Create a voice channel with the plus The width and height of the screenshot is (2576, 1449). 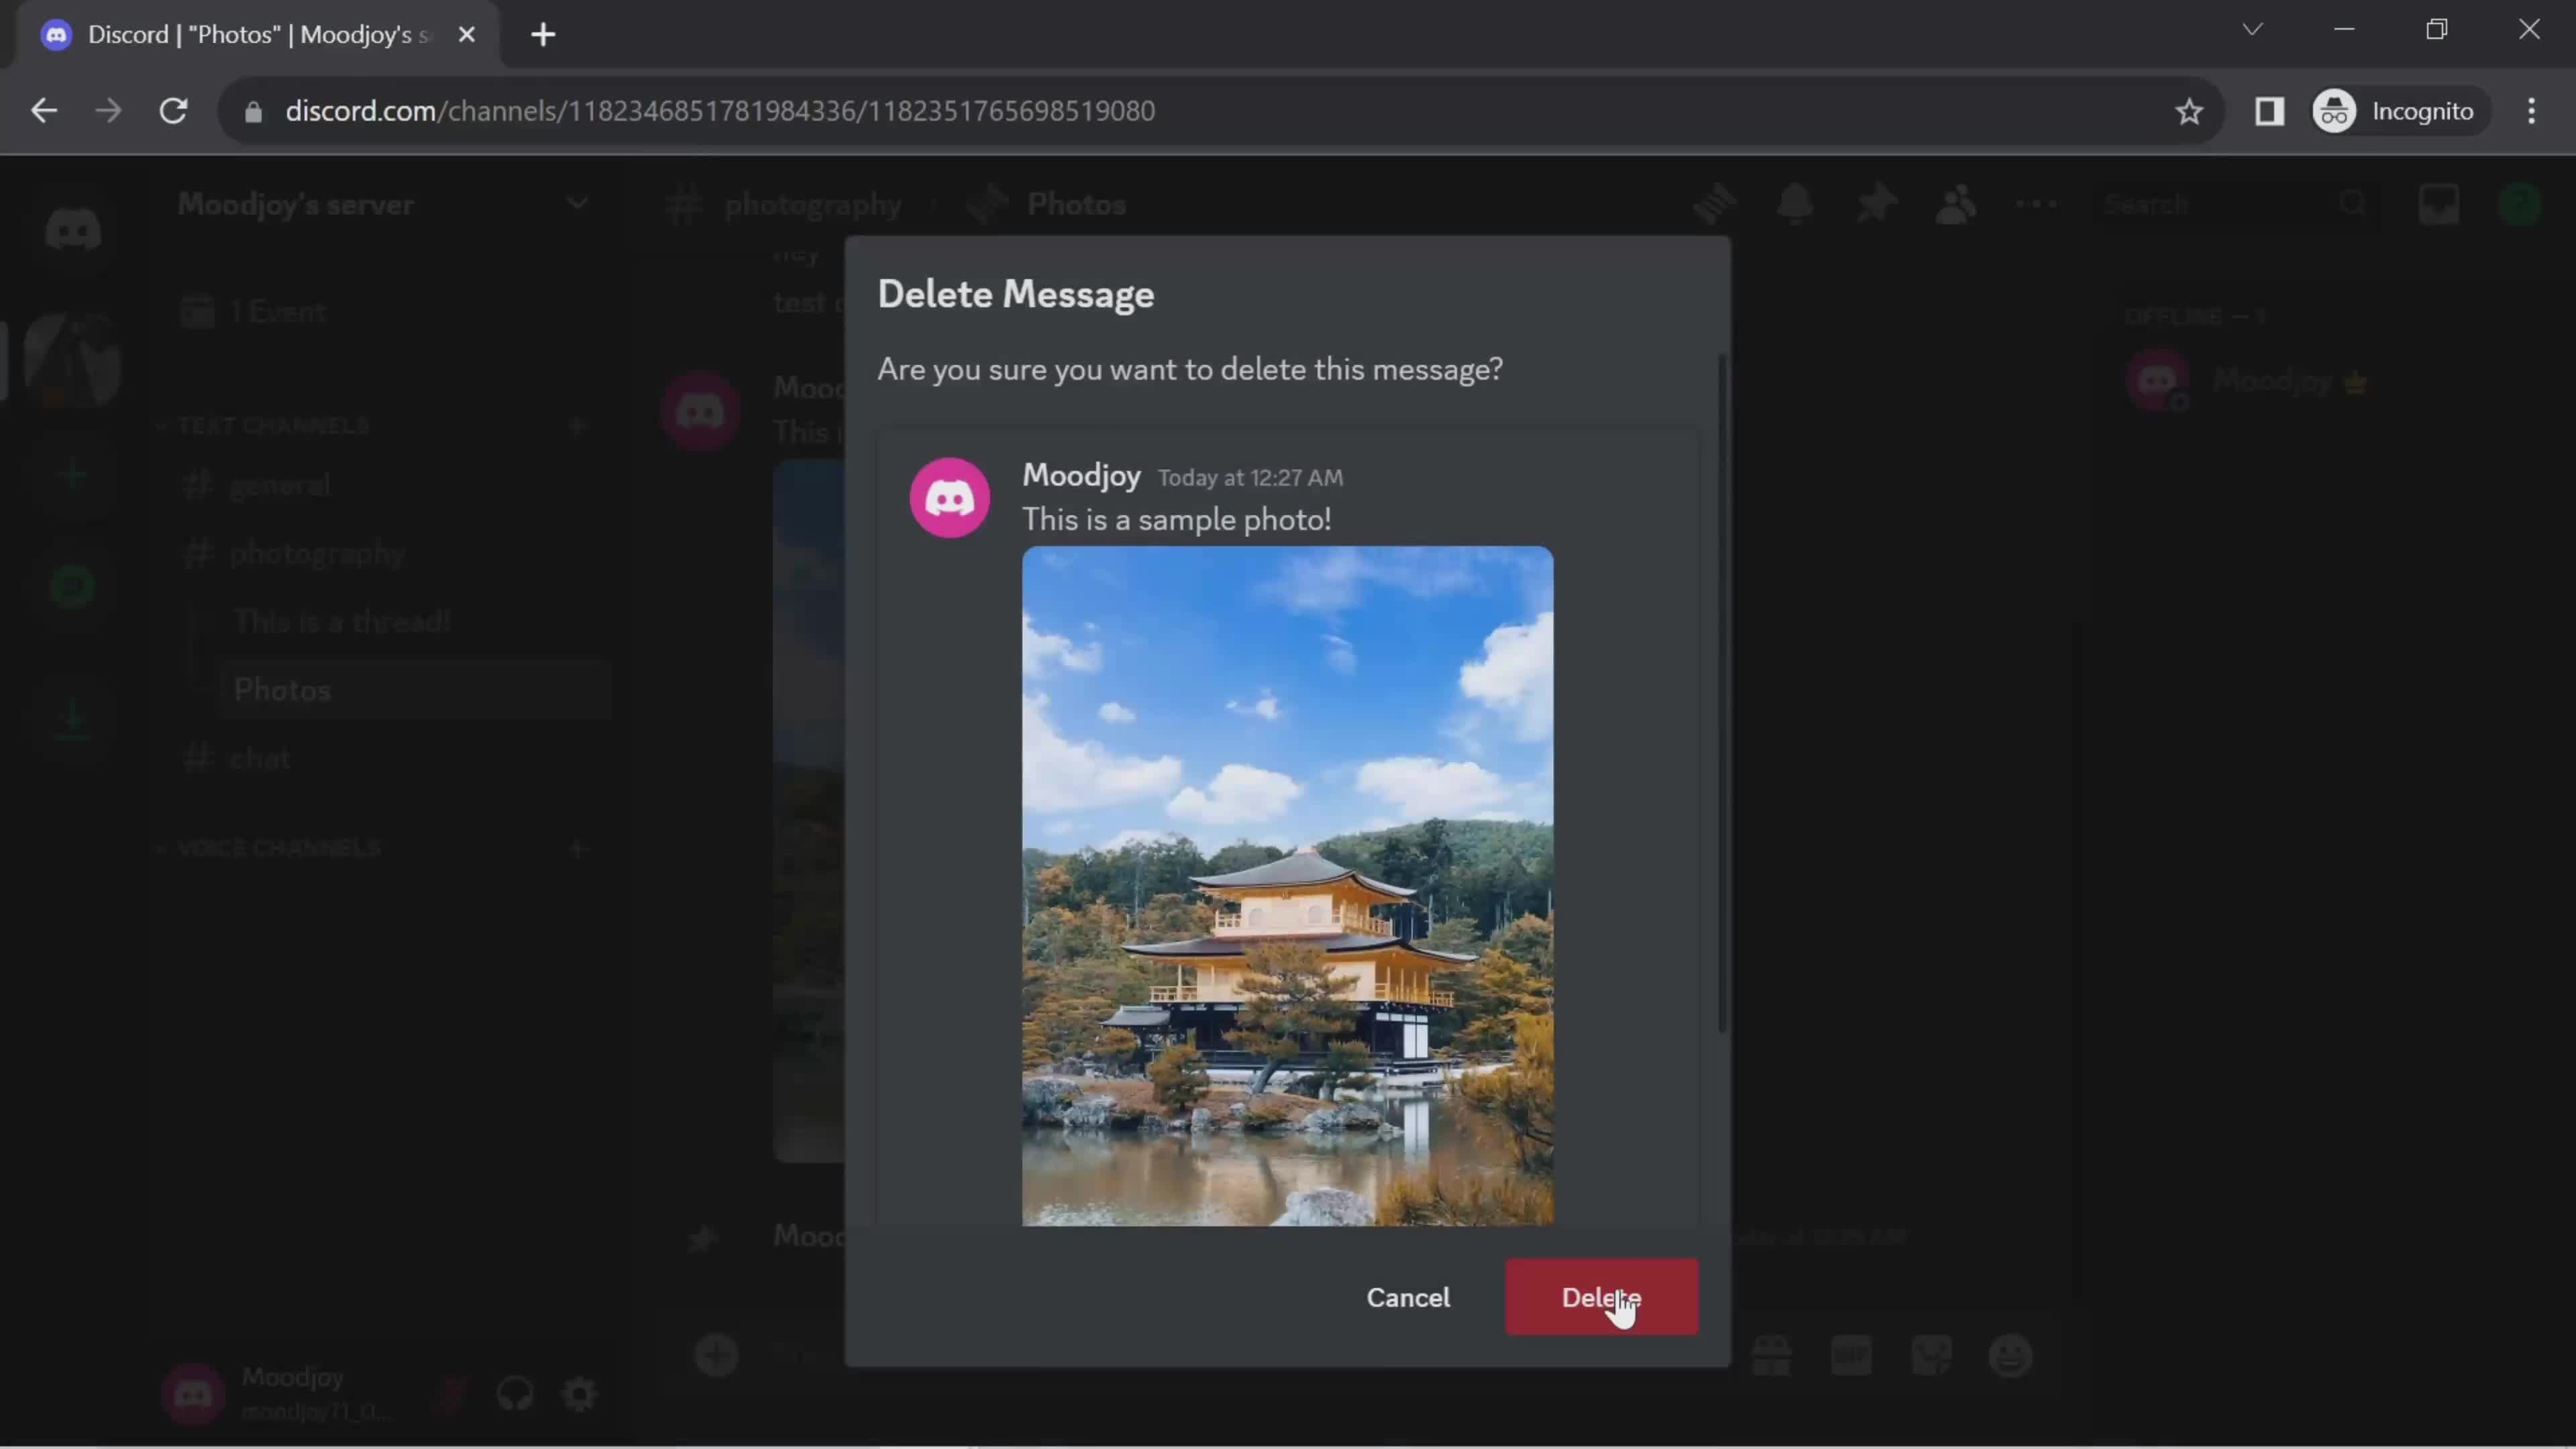point(577,849)
